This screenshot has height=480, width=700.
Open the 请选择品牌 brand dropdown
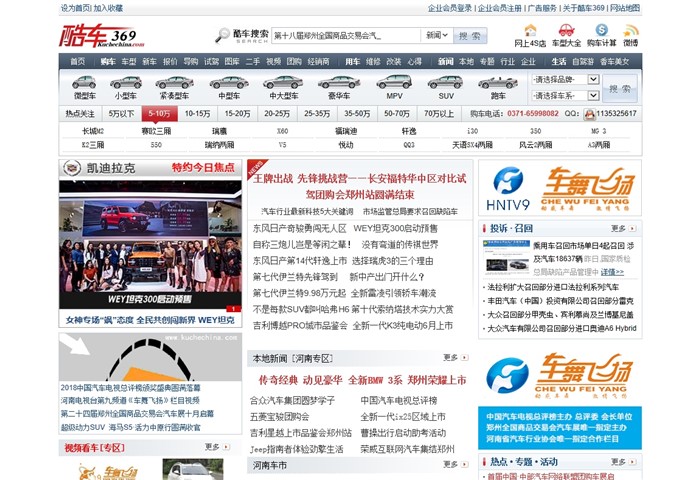565,79
